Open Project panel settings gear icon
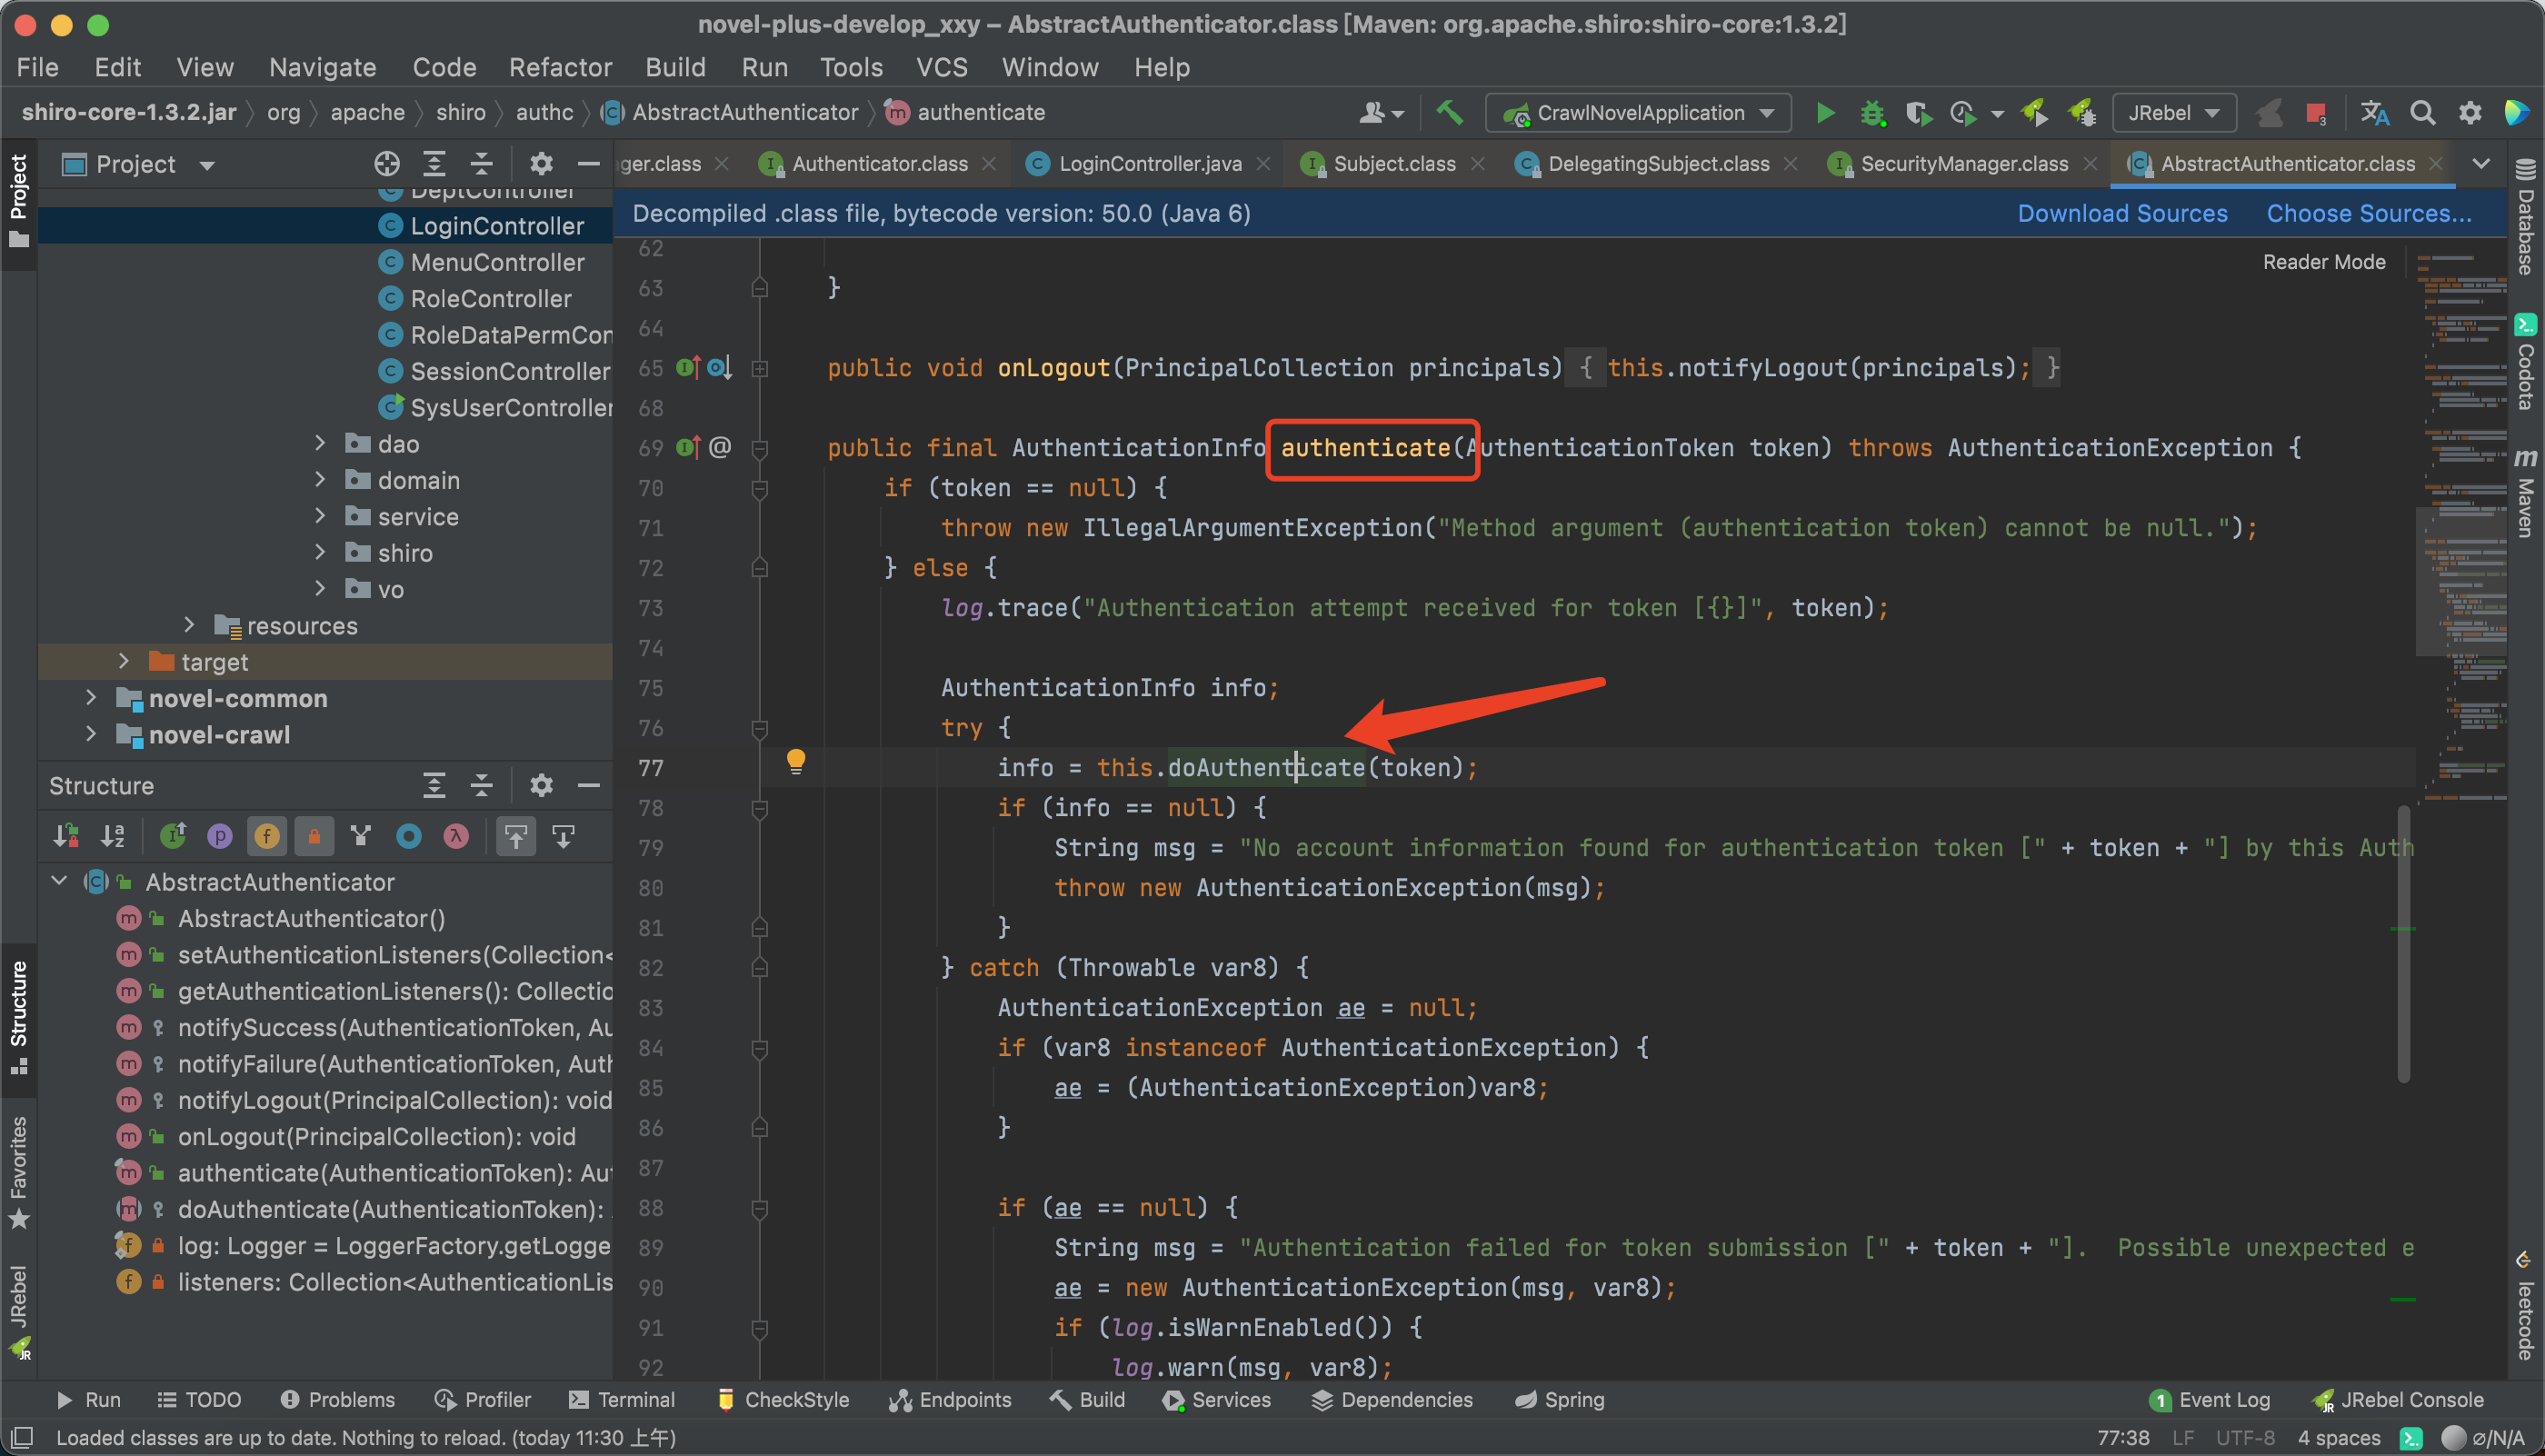The height and width of the screenshot is (1456, 2545). coord(541,164)
